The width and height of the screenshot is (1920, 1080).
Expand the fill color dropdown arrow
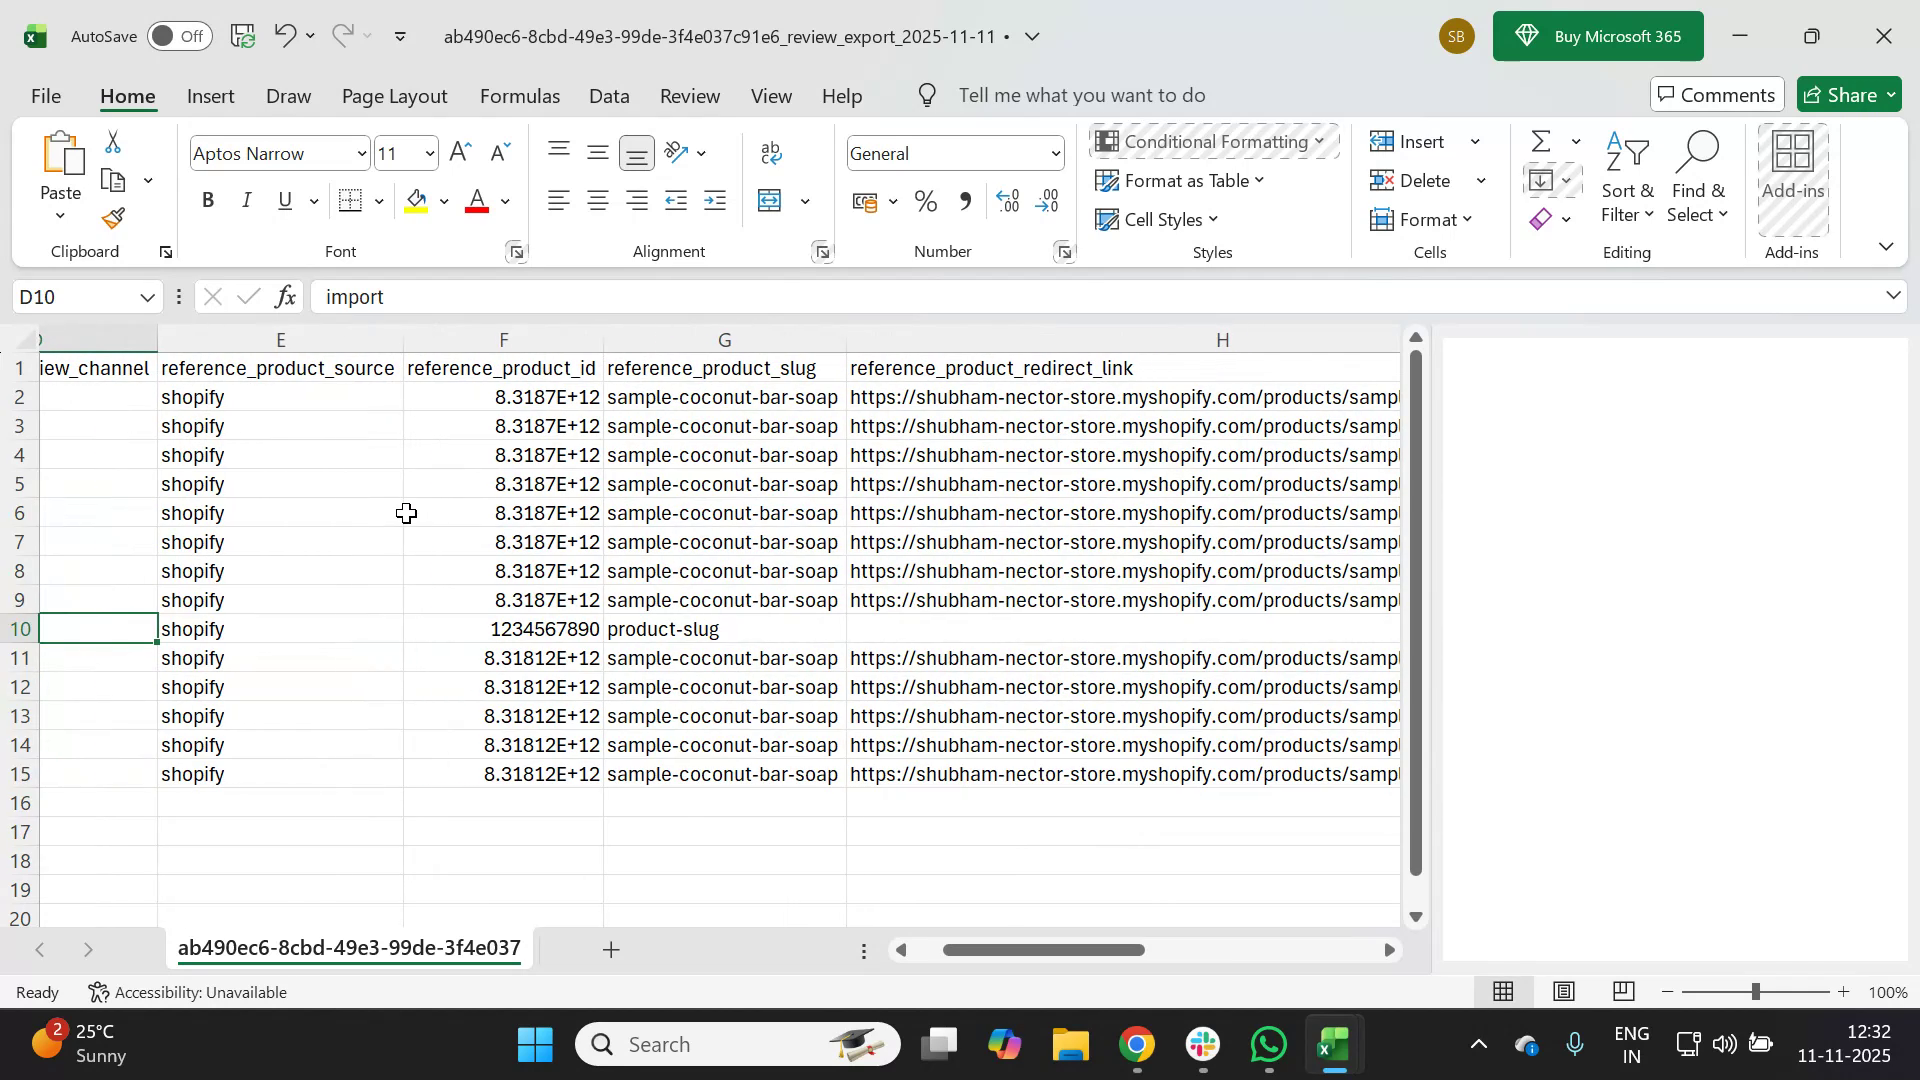(444, 200)
